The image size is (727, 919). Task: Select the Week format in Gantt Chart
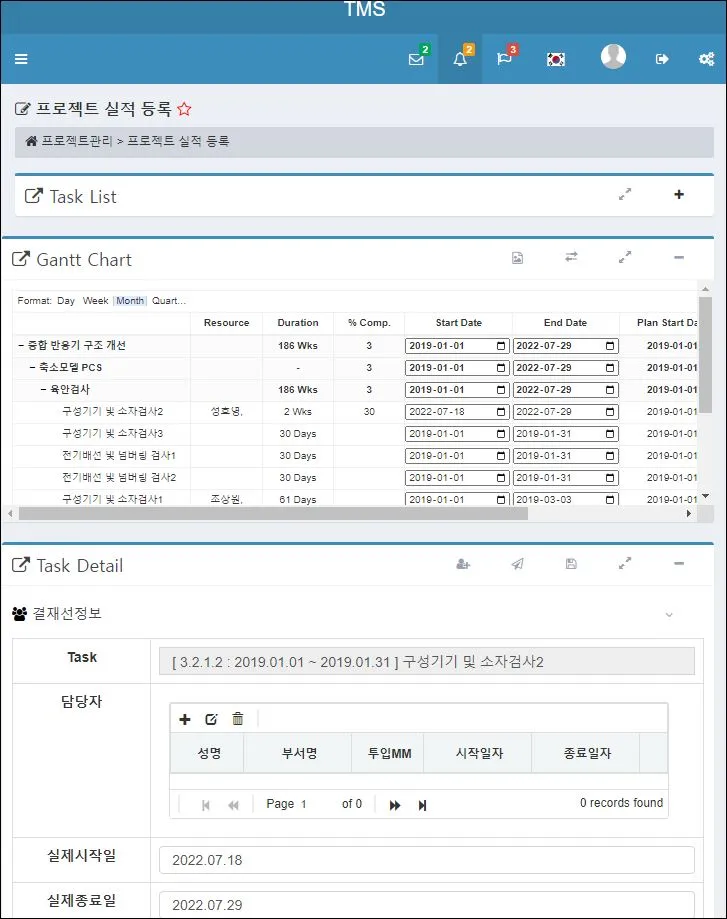point(96,301)
